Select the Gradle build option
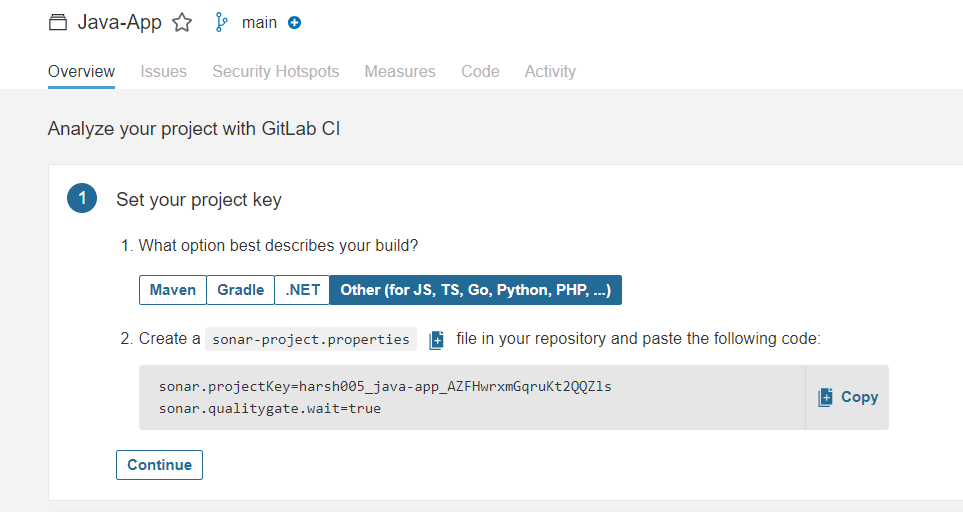The height and width of the screenshot is (512, 963). click(x=240, y=290)
